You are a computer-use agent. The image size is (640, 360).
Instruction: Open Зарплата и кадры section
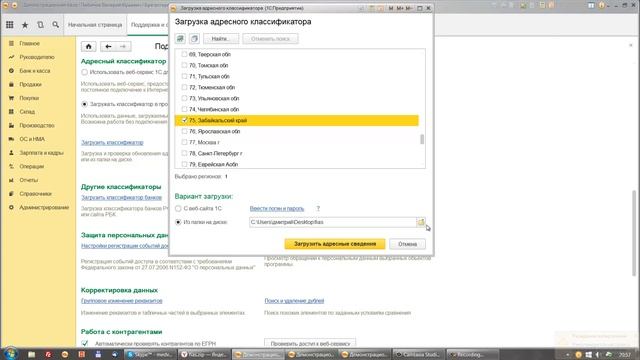point(41,153)
